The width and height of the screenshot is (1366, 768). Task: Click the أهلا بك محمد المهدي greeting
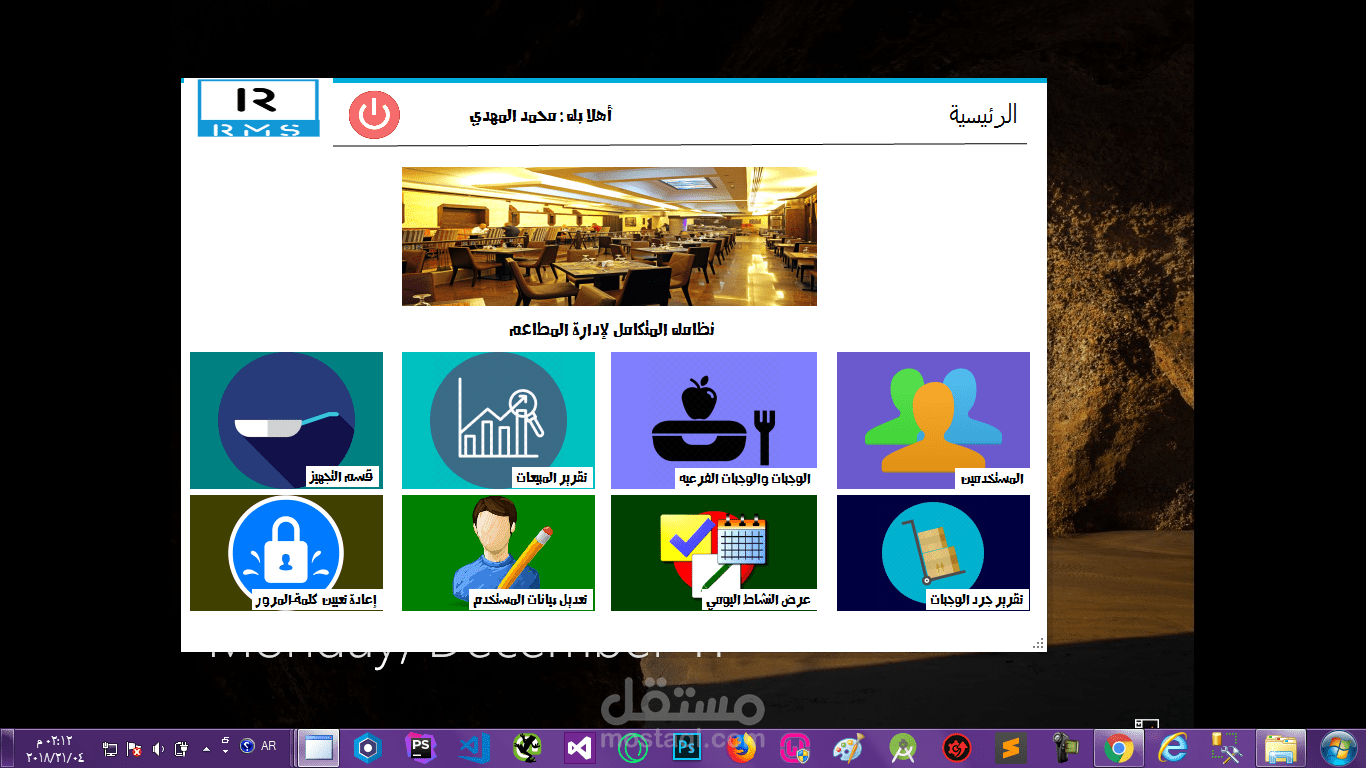tap(541, 116)
